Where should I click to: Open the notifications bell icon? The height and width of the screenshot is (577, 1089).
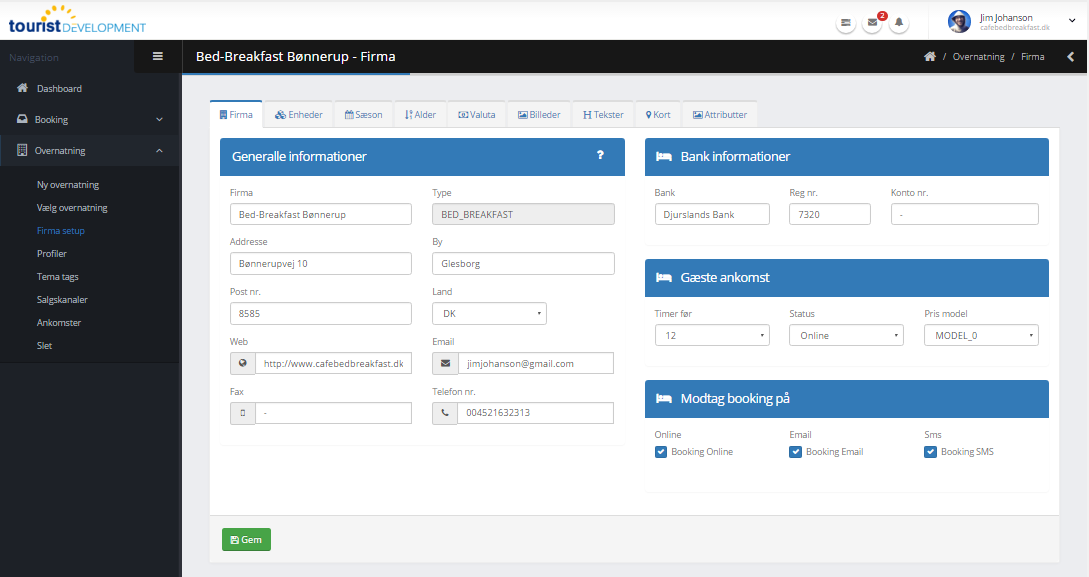coord(899,22)
